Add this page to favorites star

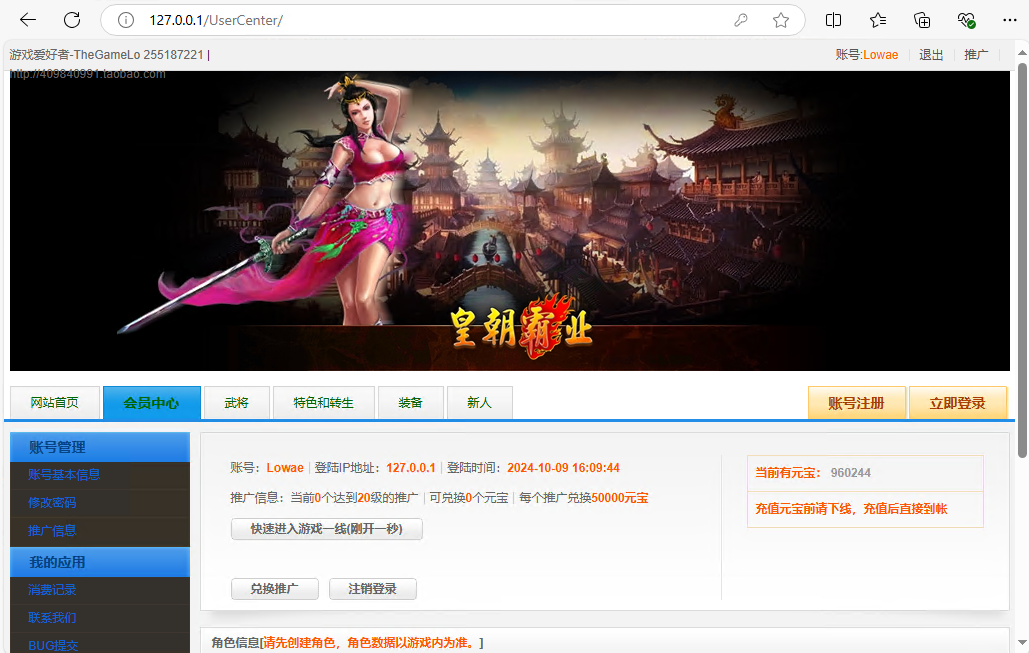[780, 20]
